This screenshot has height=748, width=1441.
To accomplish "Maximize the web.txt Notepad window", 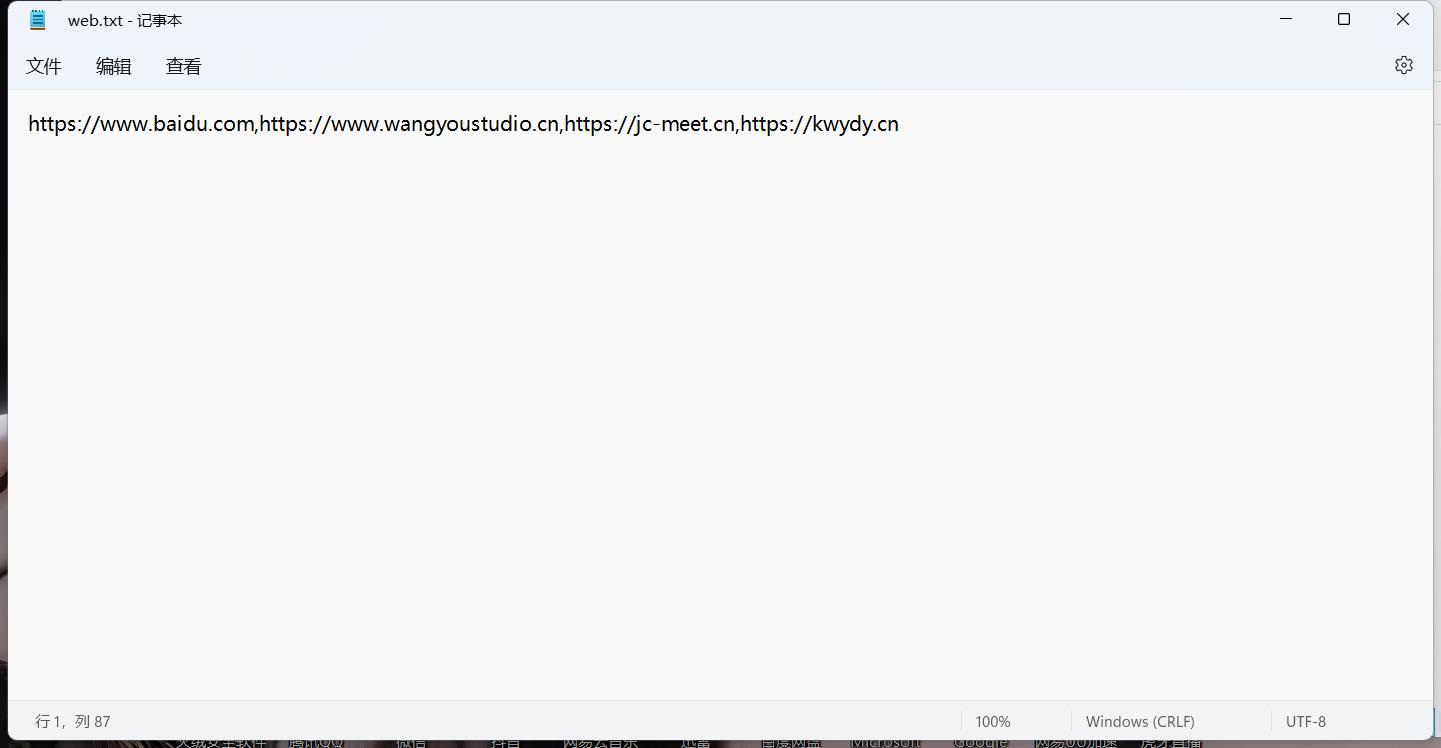I will (1344, 19).
